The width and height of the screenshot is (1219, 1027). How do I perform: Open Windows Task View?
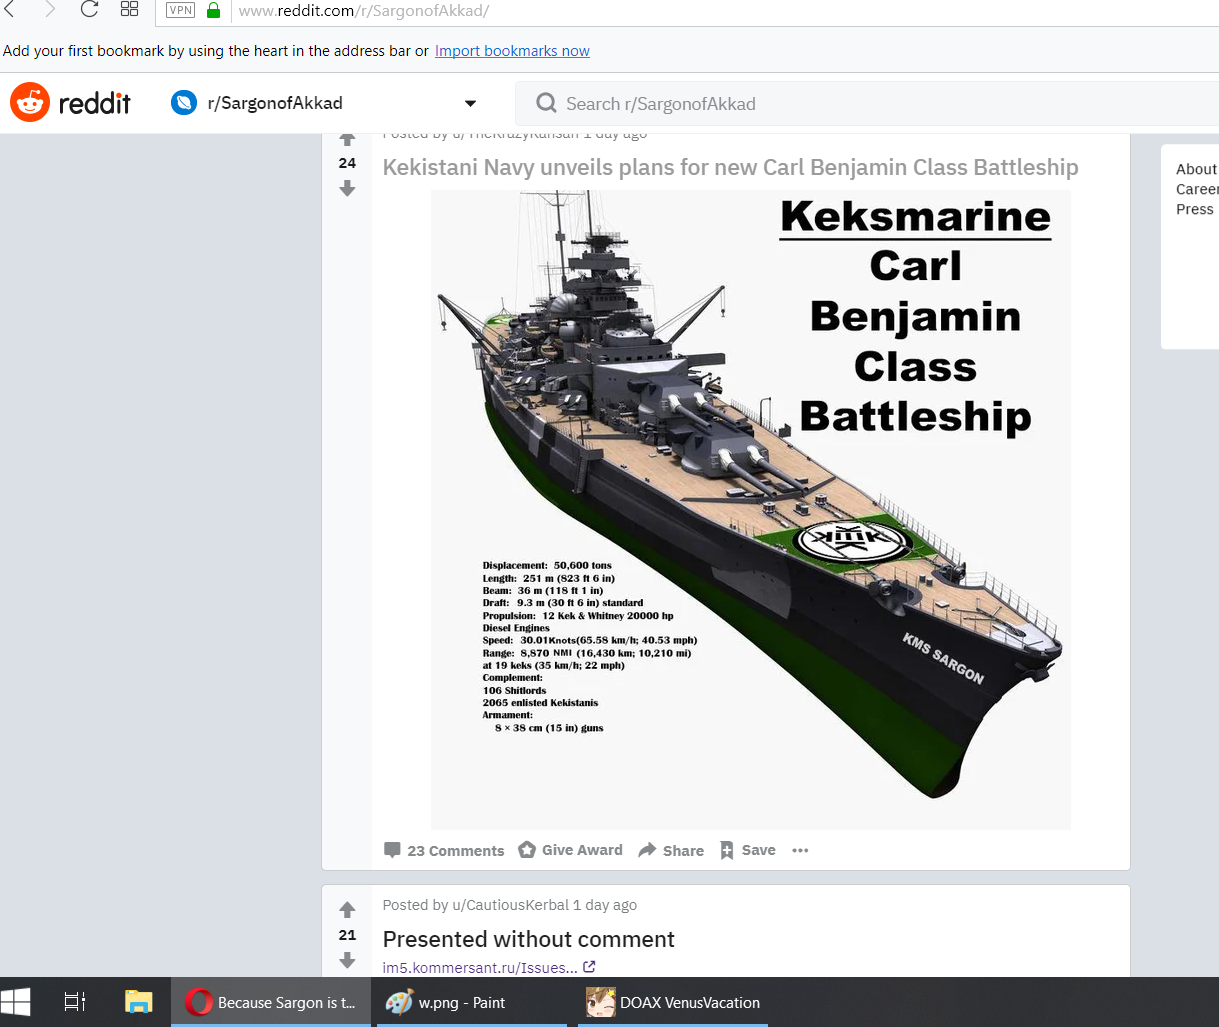[75, 1002]
